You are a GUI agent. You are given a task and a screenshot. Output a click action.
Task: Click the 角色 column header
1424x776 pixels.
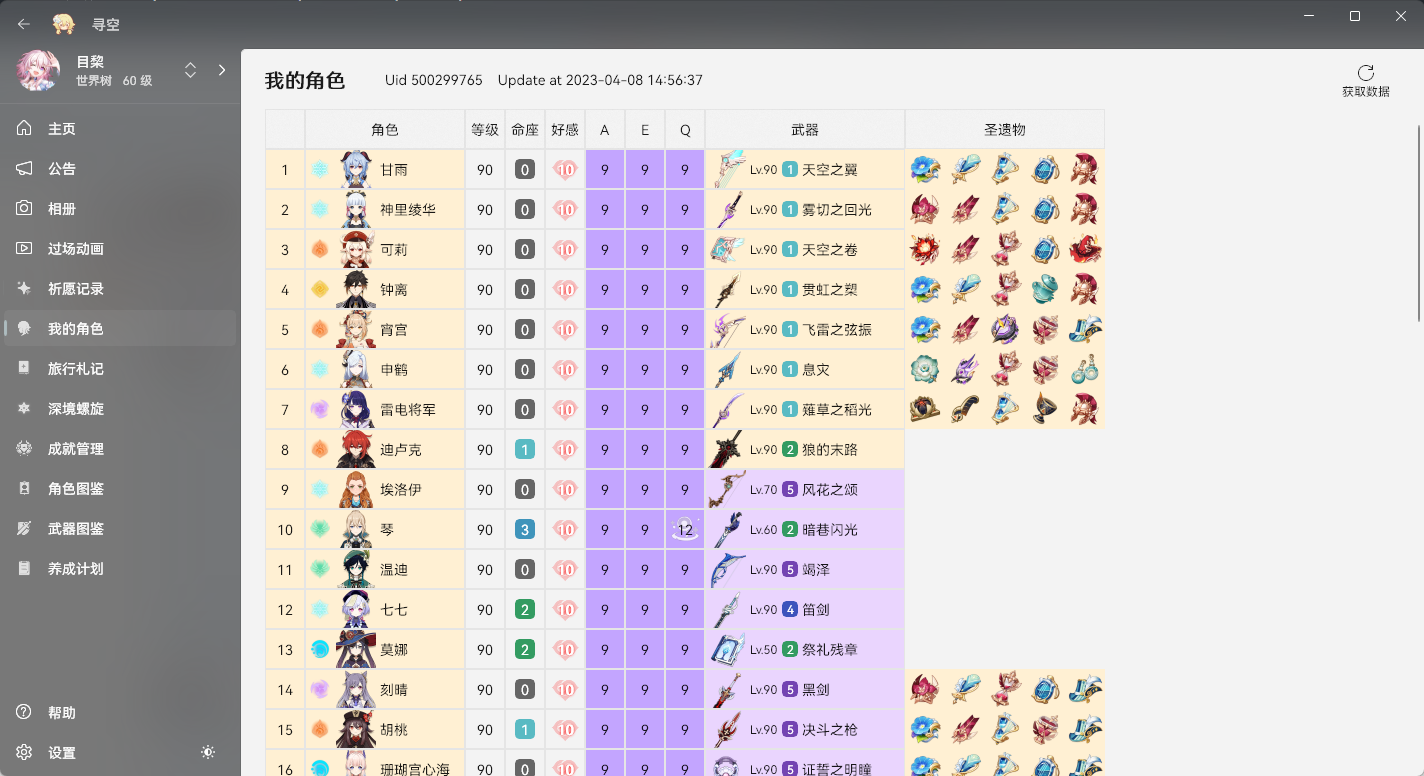(385, 130)
